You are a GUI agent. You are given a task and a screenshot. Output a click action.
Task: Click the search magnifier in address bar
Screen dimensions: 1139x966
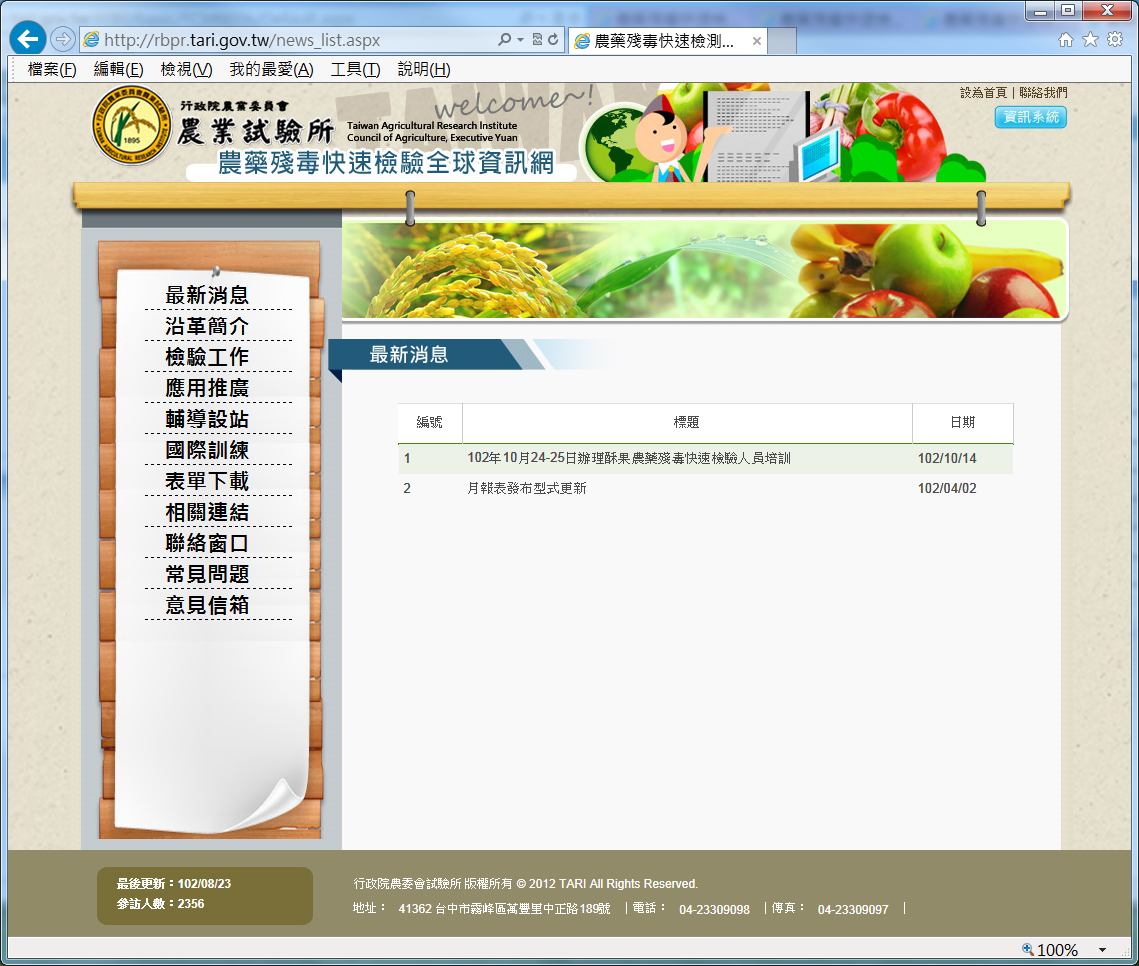505,40
